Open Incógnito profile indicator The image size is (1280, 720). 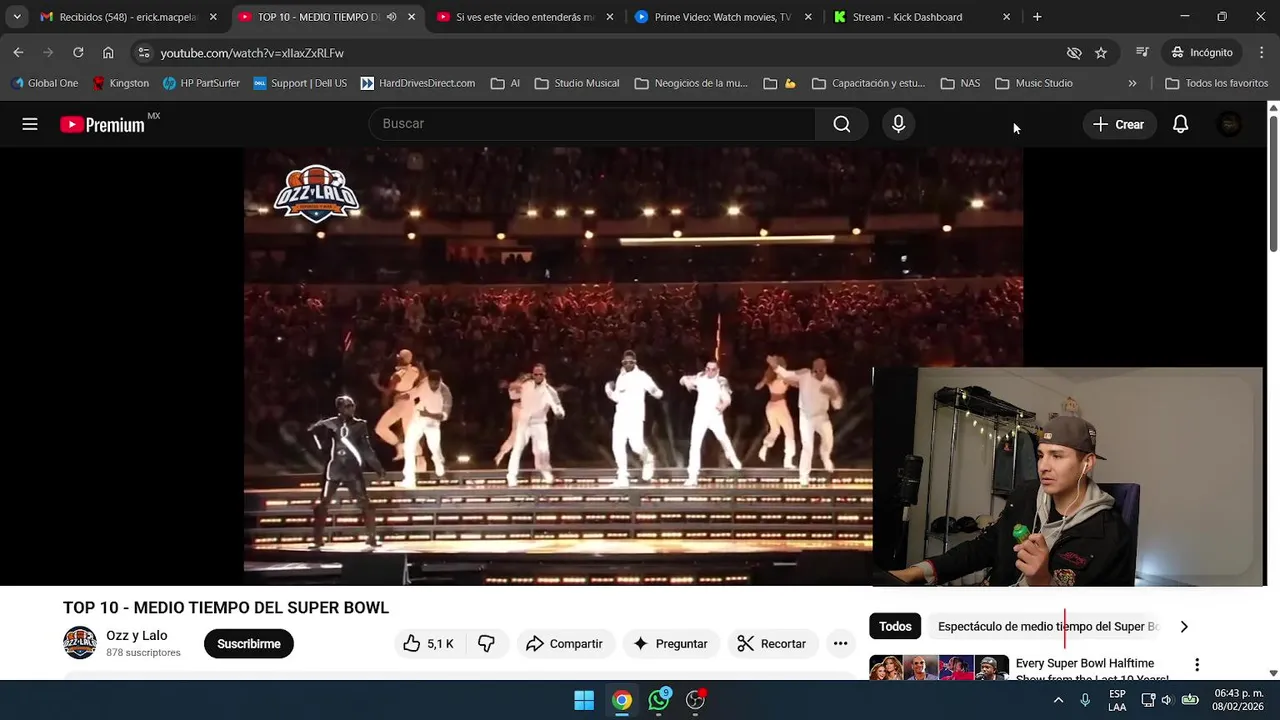click(x=1202, y=53)
